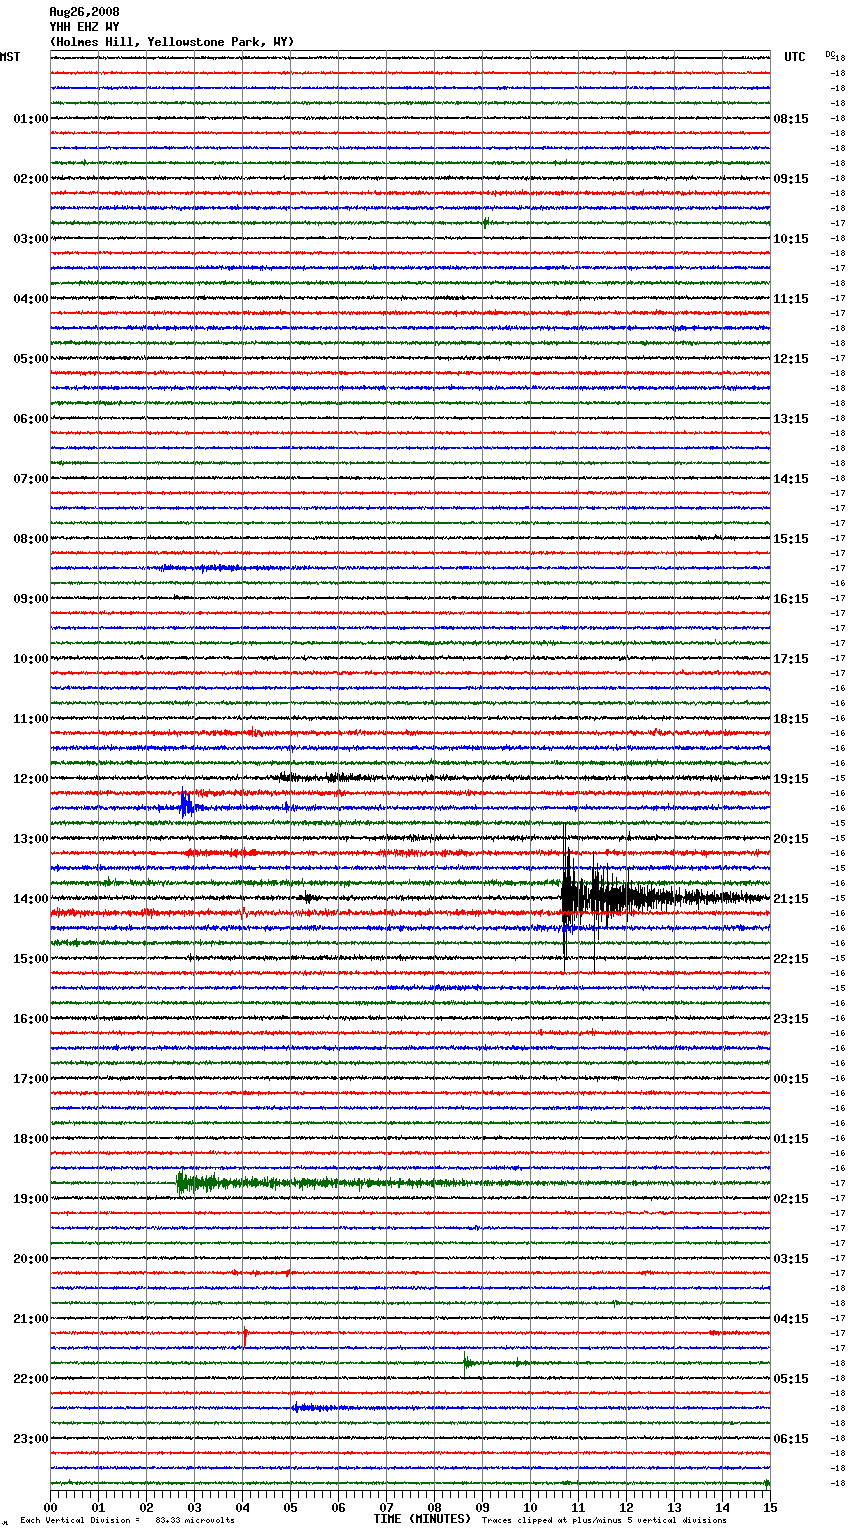The height and width of the screenshot is (1534, 850).
Task: Click the "13:00" MST hour label
Action: (31, 839)
